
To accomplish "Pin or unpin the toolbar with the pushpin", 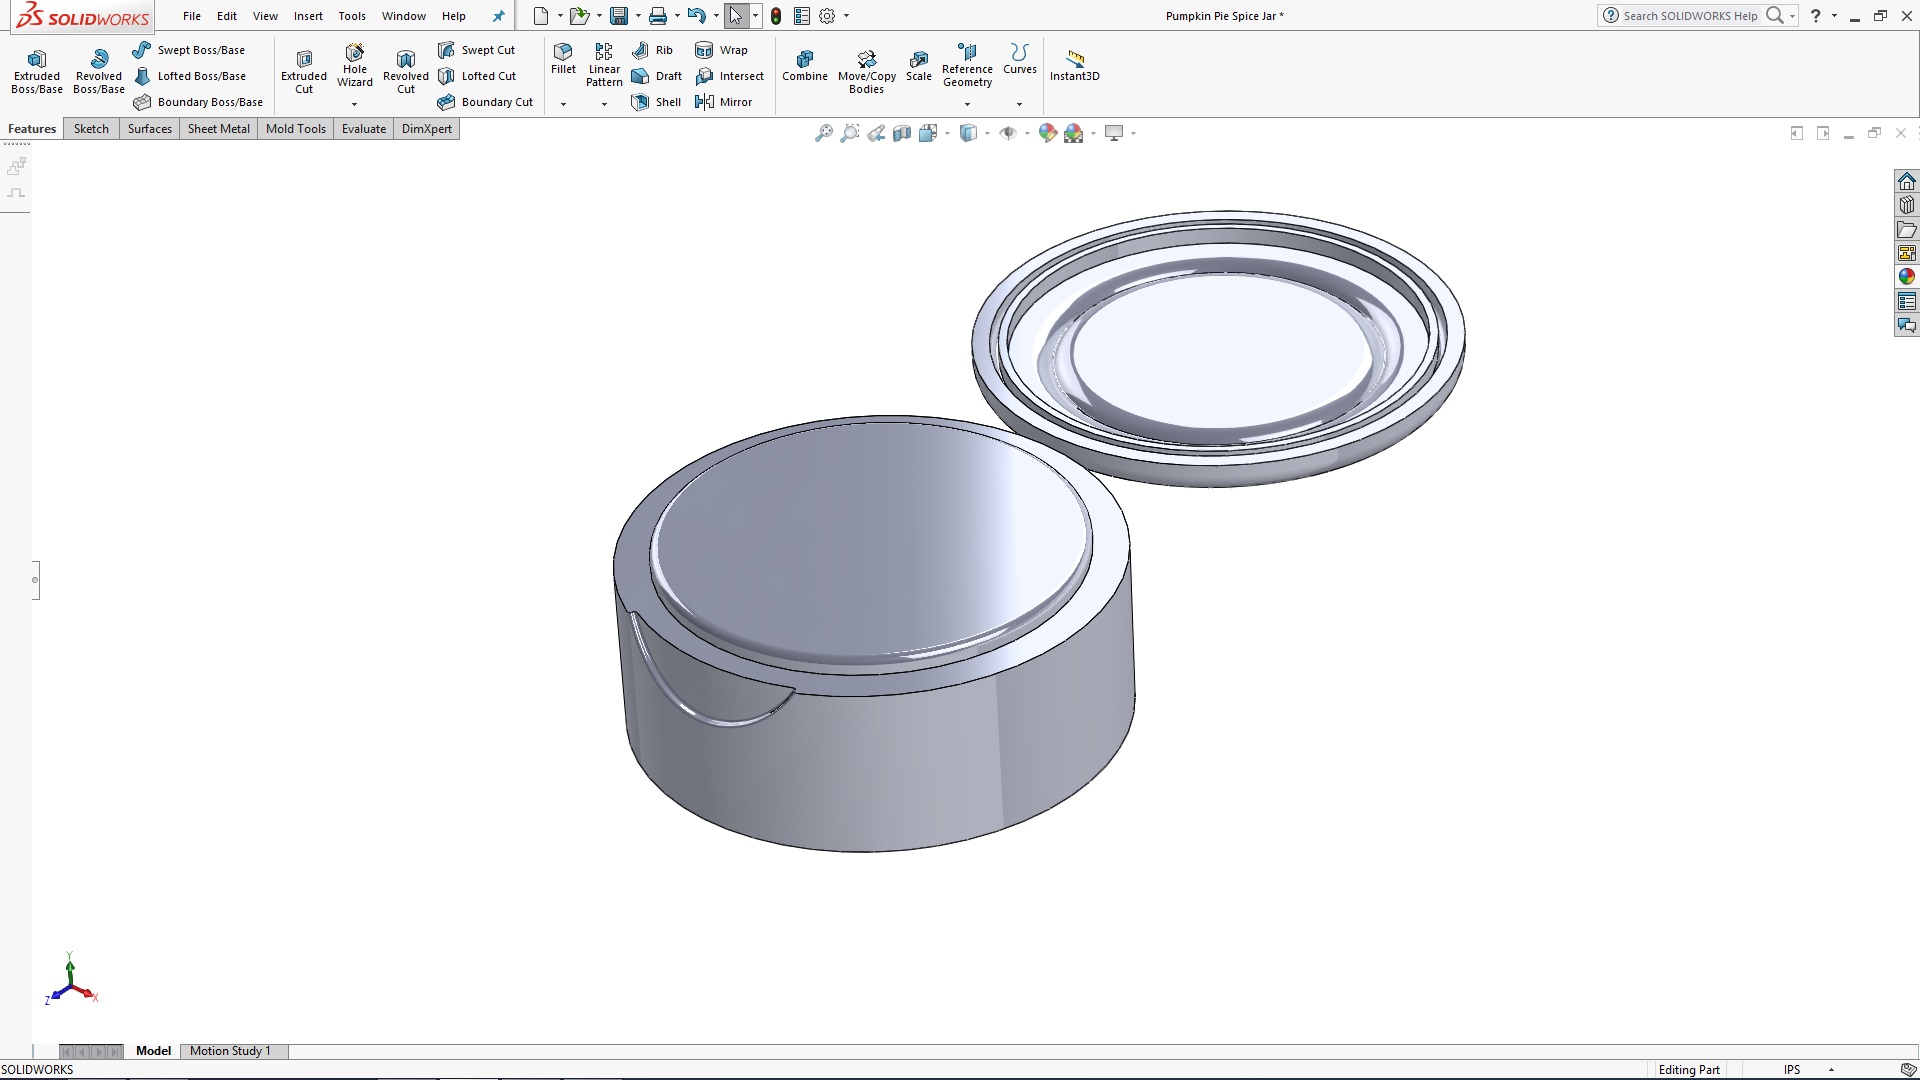I will (498, 16).
